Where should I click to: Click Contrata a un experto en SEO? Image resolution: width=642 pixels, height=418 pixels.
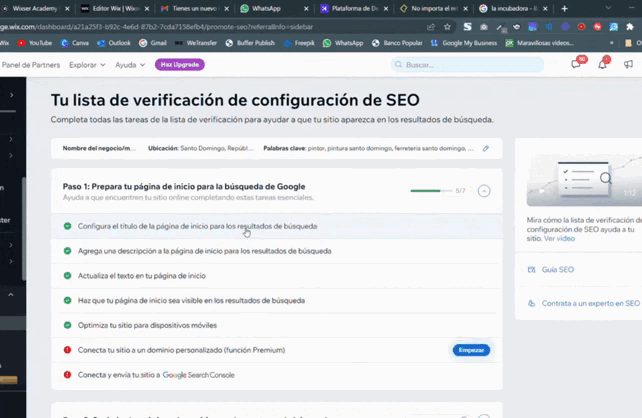(590, 303)
